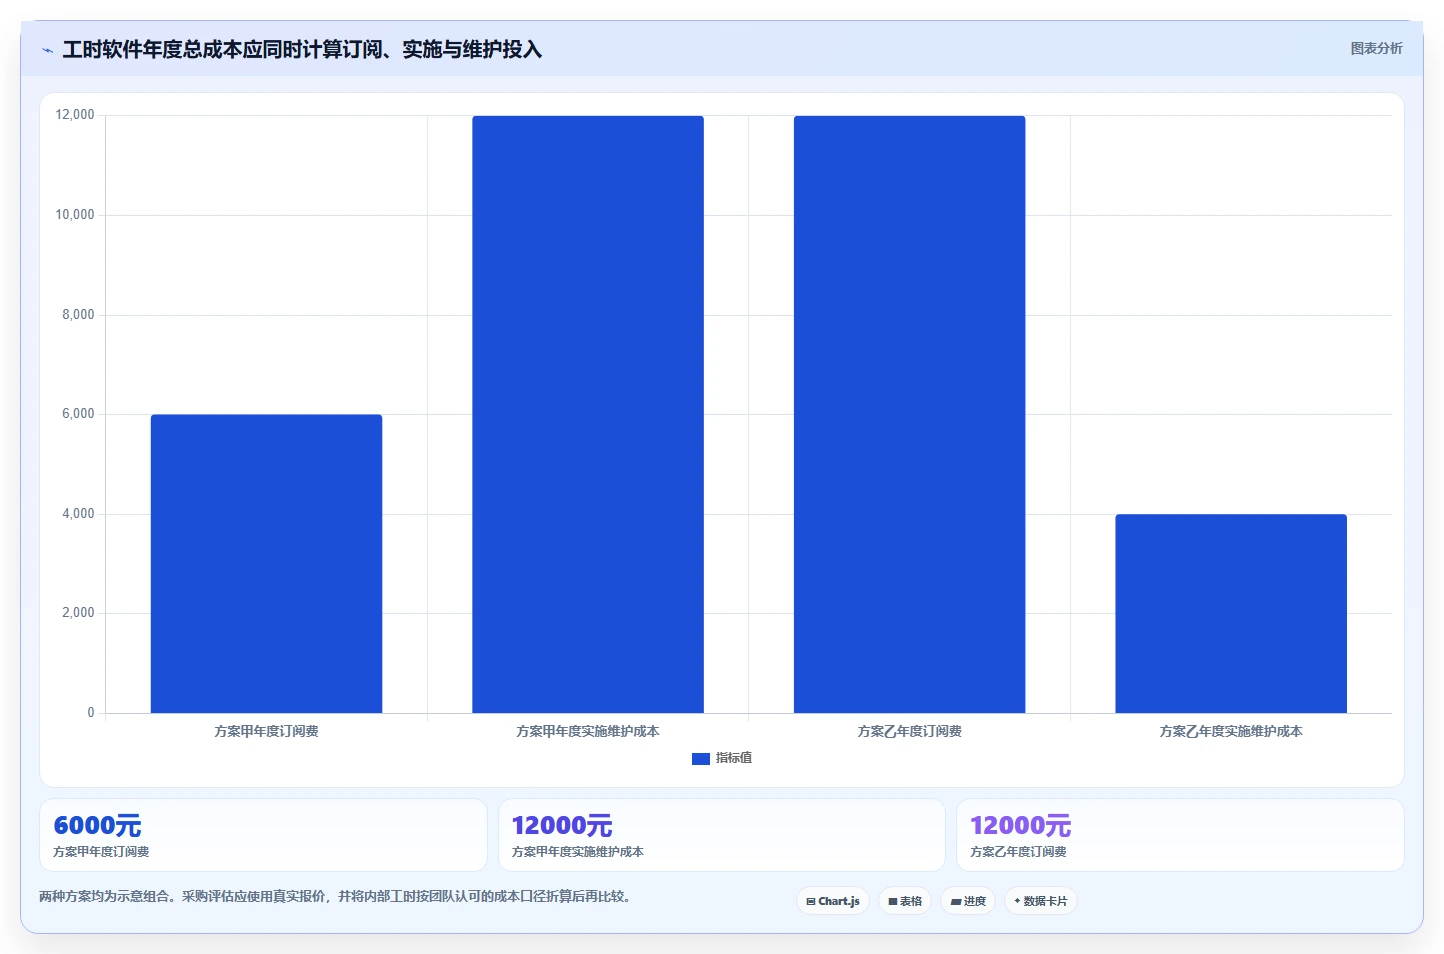Click the 方案乙年度订阅费 bar
This screenshot has height=954, width=1444.
click(x=909, y=415)
